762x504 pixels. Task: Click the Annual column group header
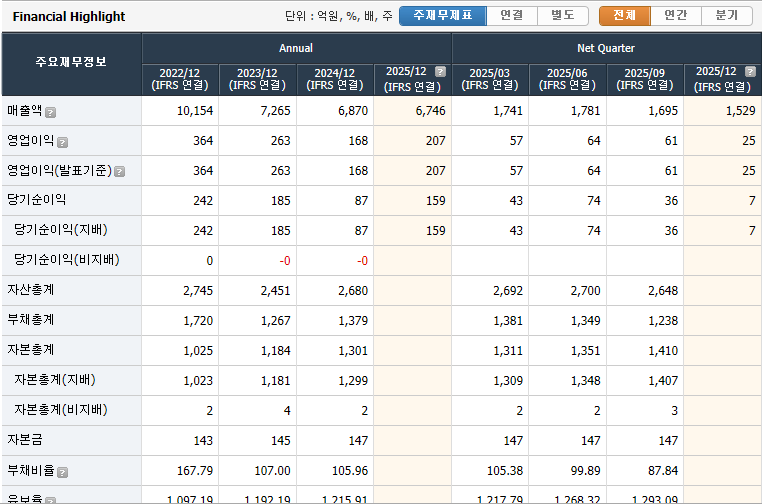(296, 48)
